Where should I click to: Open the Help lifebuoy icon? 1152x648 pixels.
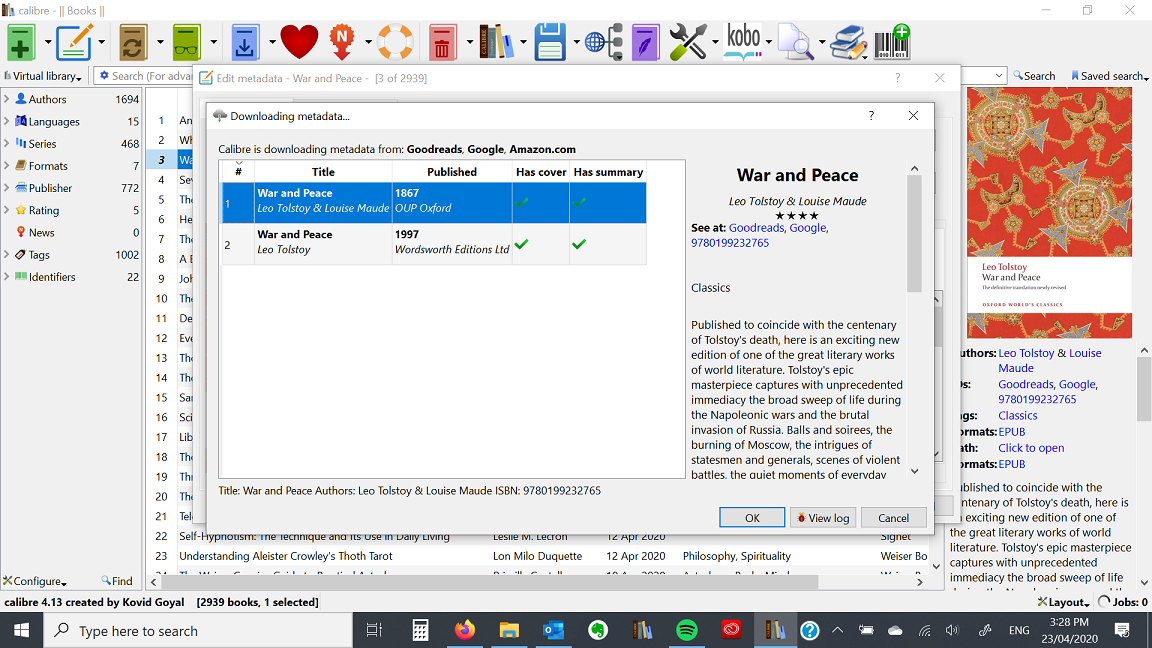(395, 42)
